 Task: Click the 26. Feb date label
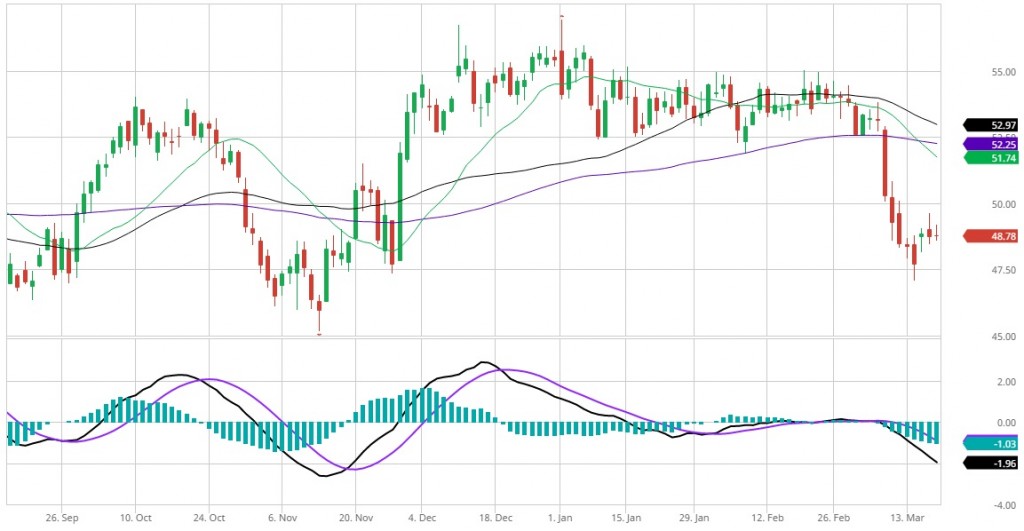(834, 517)
